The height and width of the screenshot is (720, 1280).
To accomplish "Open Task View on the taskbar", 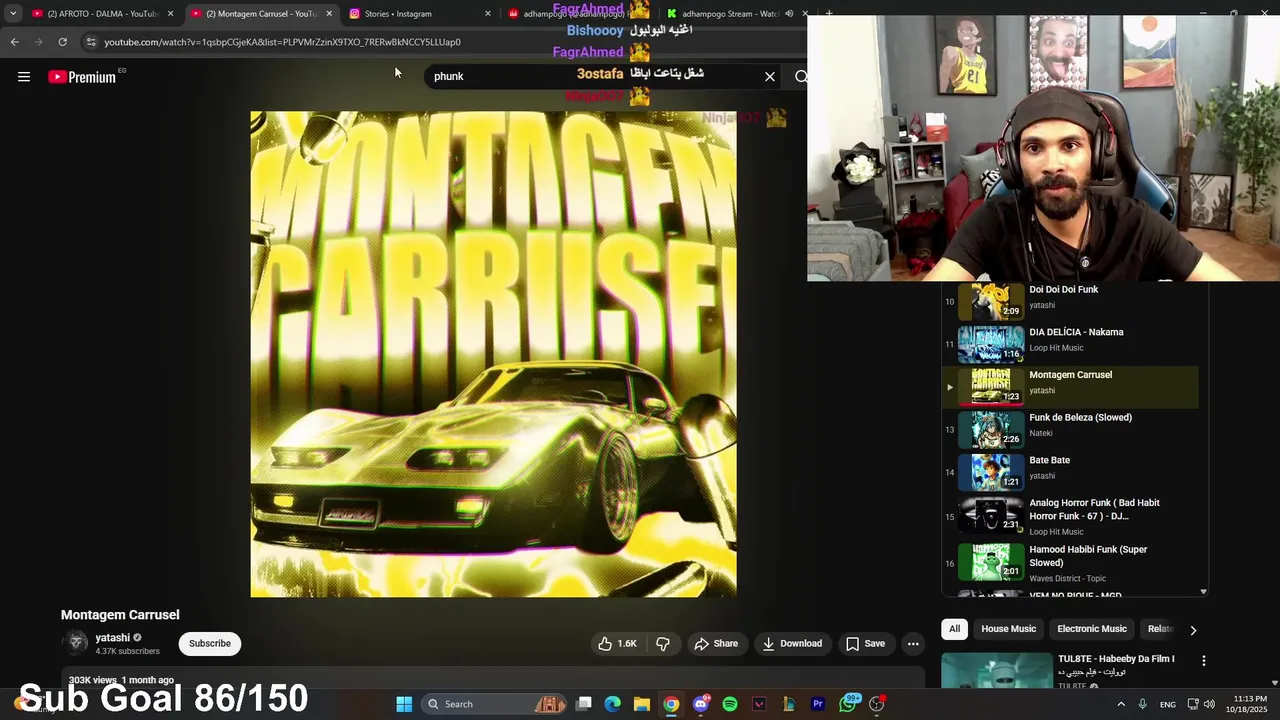I will tap(584, 704).
